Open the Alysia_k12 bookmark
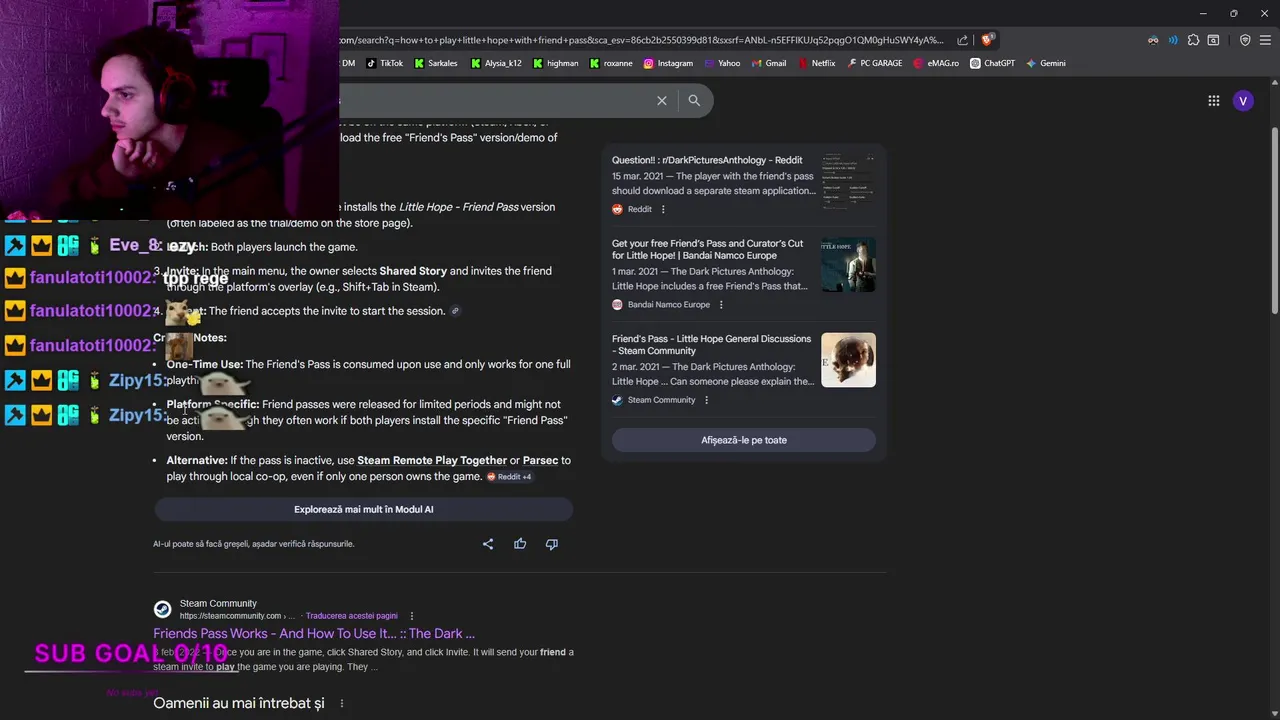The height and width of the screenshot is (720, 1280). (x=494, y=63)
